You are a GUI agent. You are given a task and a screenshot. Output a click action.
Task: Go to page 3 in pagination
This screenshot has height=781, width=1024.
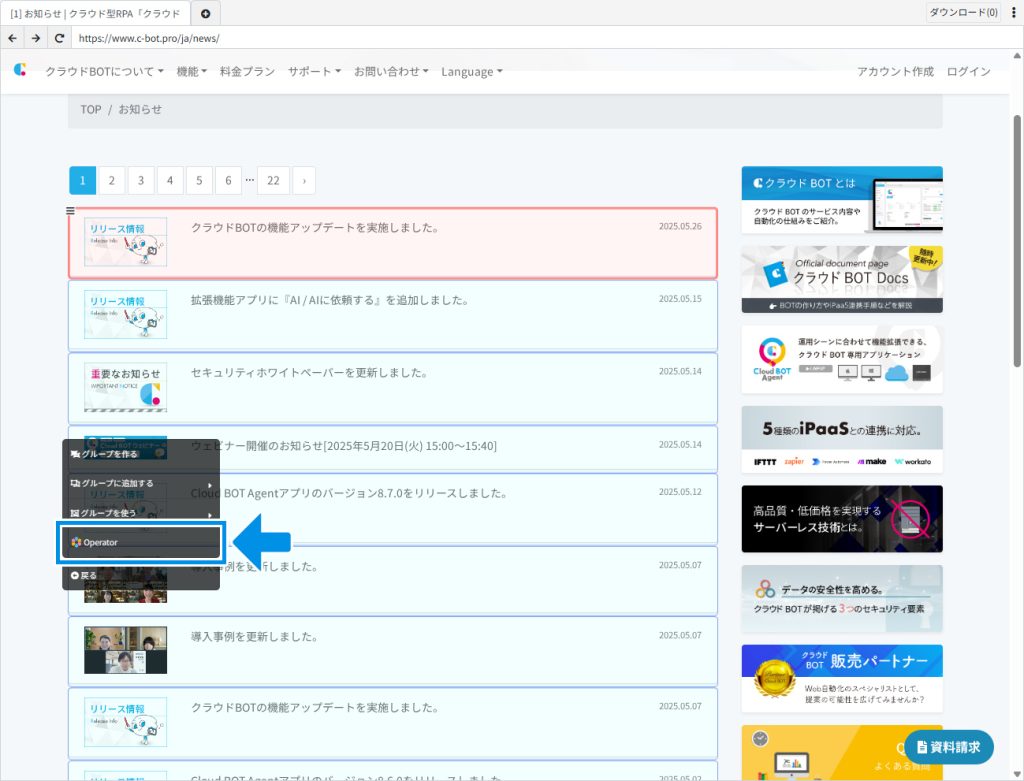pyautogui.click(x=140, y=180)
